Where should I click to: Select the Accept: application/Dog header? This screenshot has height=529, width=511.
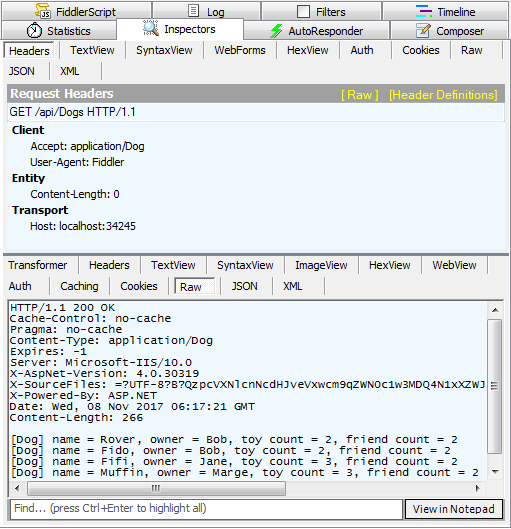[87, 146]
